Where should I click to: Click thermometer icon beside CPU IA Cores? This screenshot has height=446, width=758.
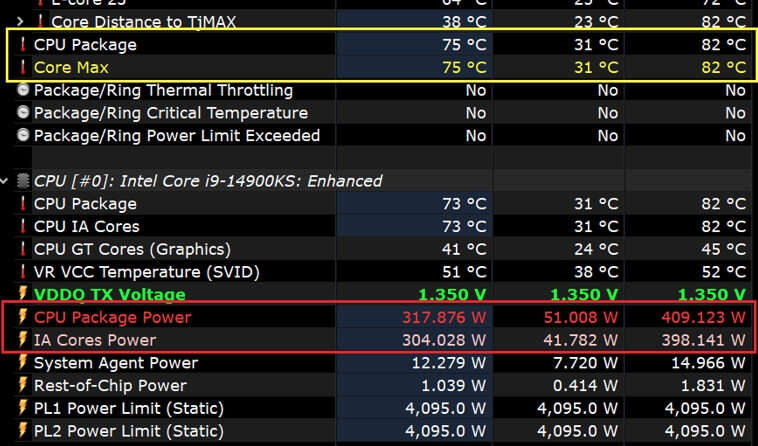tap(23, 227)
